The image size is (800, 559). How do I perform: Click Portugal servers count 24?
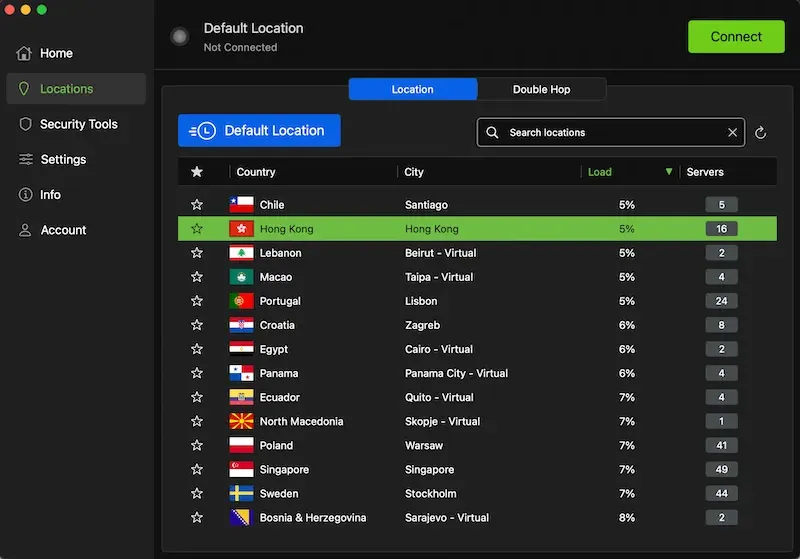click(721, 301)
